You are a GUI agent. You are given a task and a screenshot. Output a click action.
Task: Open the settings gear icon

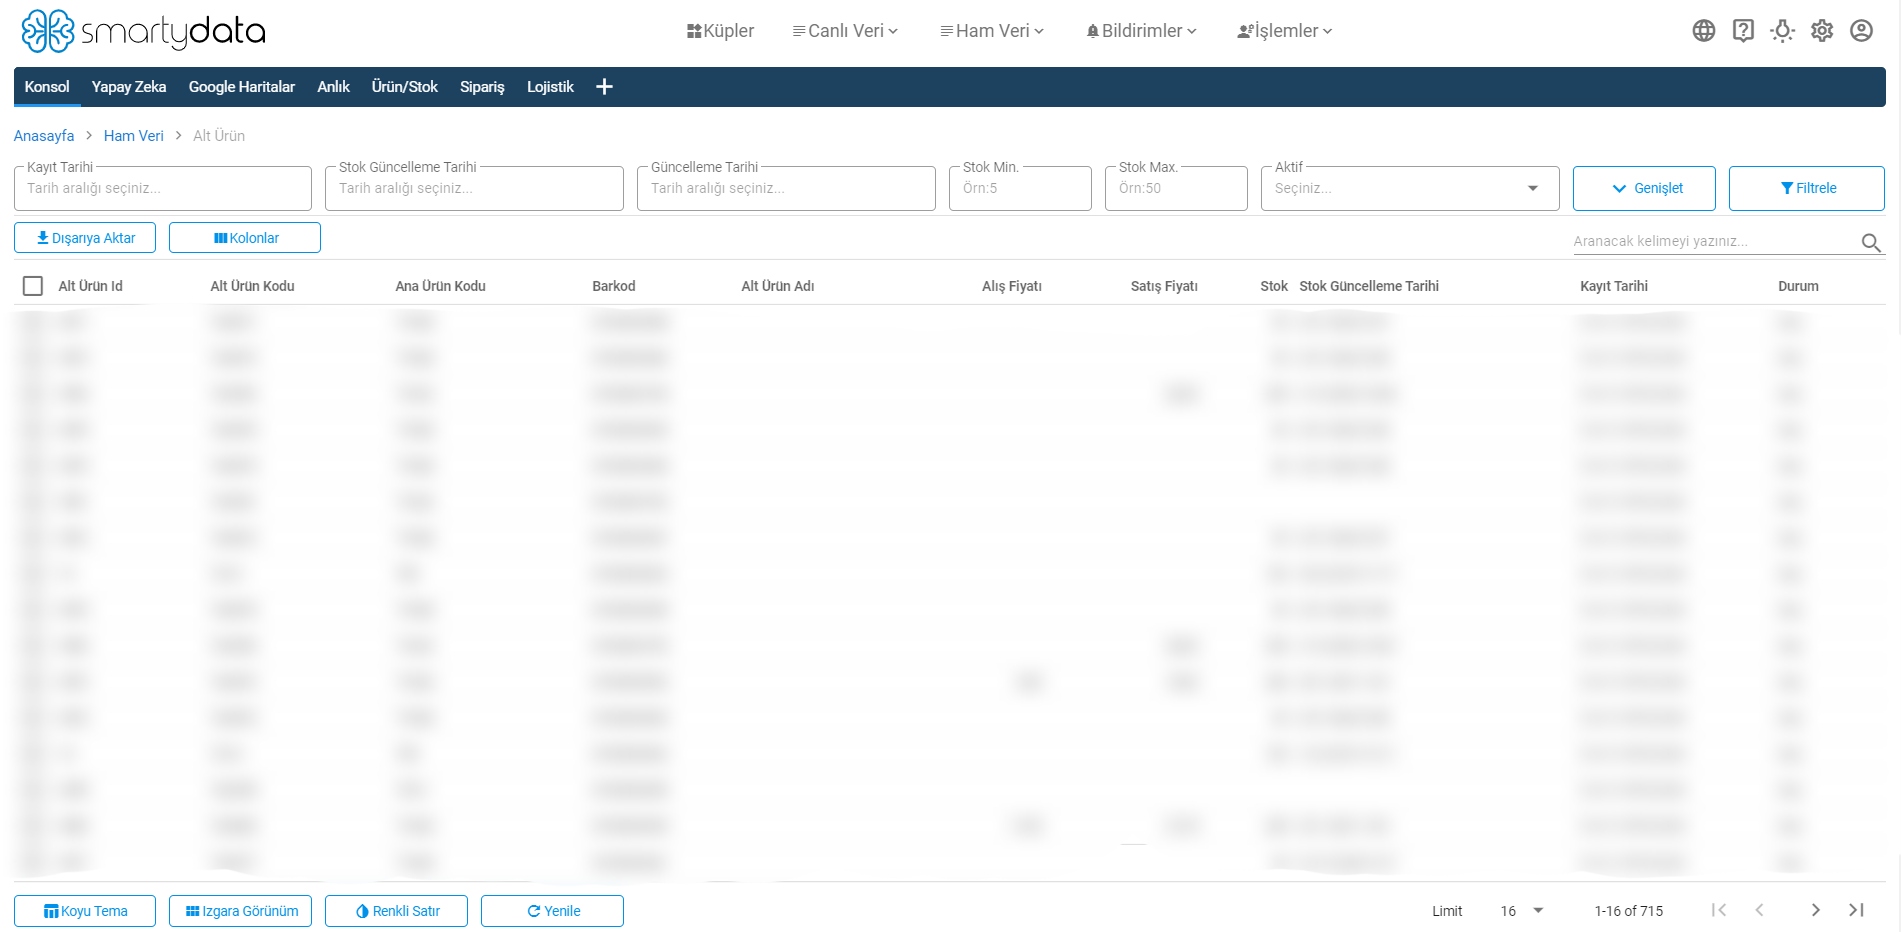(1822, 31)
